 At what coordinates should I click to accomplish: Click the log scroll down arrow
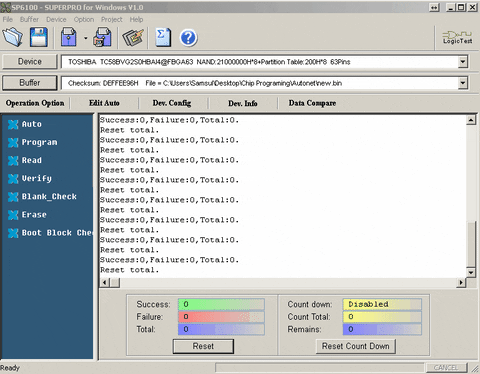[471, 272]
